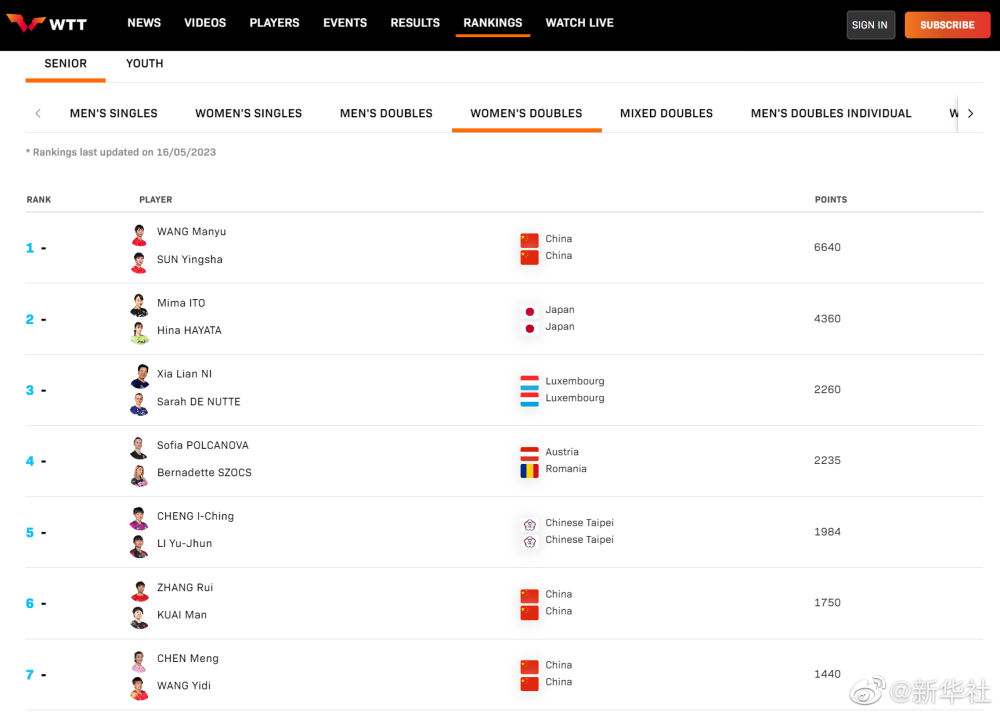1000x716 pixels.
Task: Click the China flag beside WANG Manyu
Action: point(529,240)
